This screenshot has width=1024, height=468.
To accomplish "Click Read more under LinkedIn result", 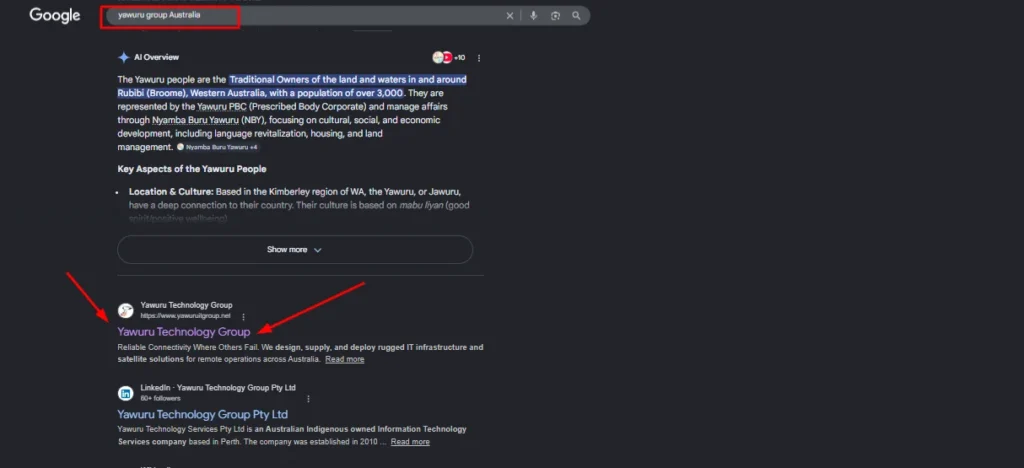I will [410, 441].
